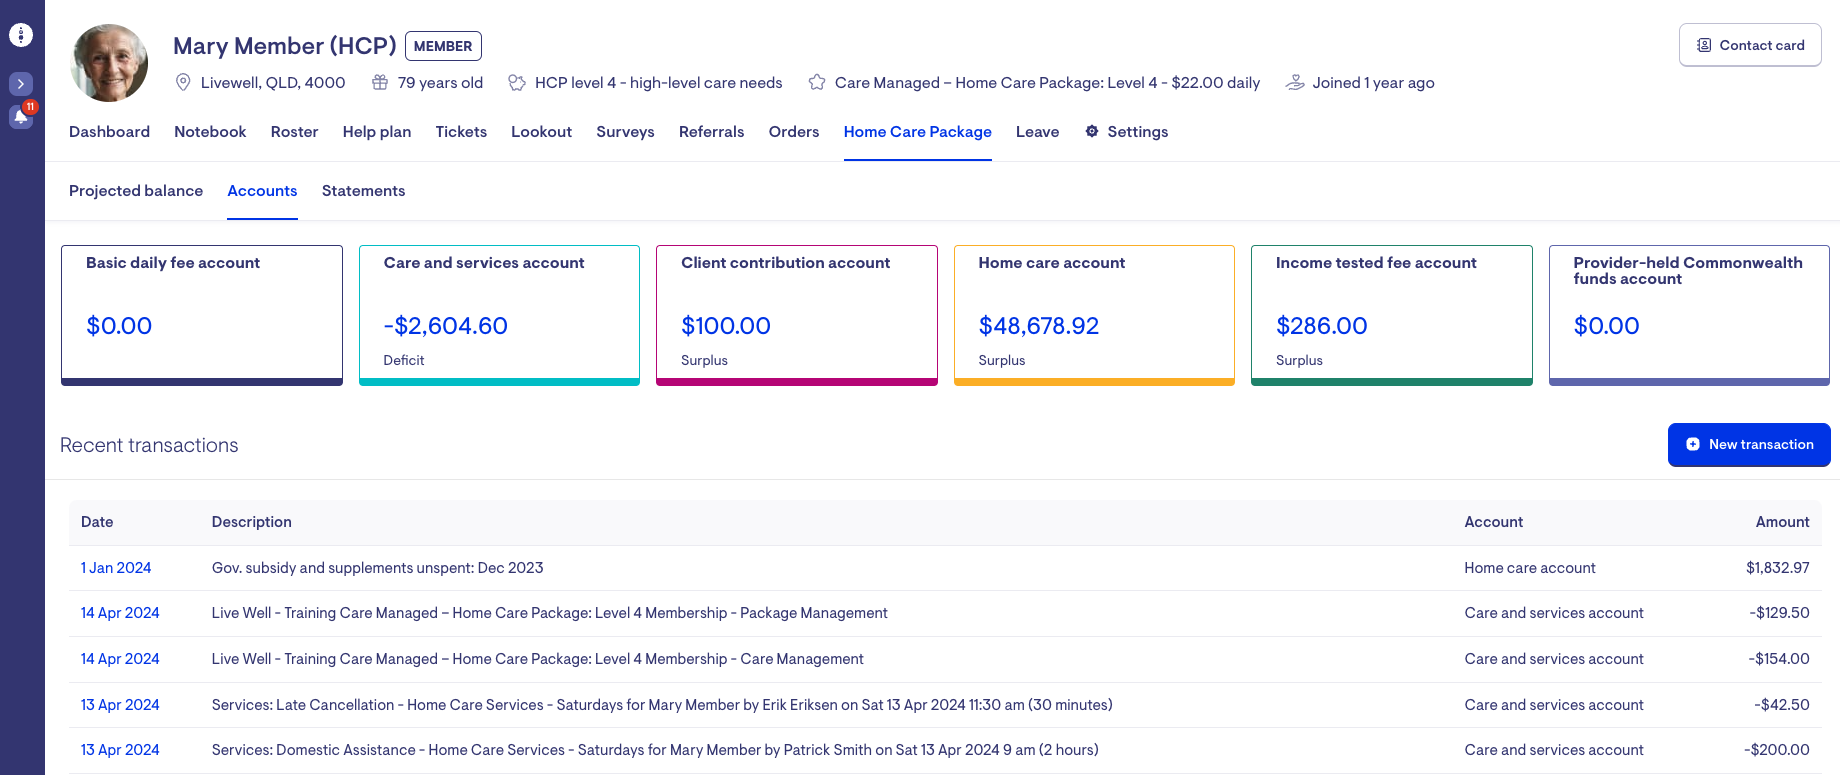
Task: Click the birthday gift icon by age
Action: click(x=380, y=83)
